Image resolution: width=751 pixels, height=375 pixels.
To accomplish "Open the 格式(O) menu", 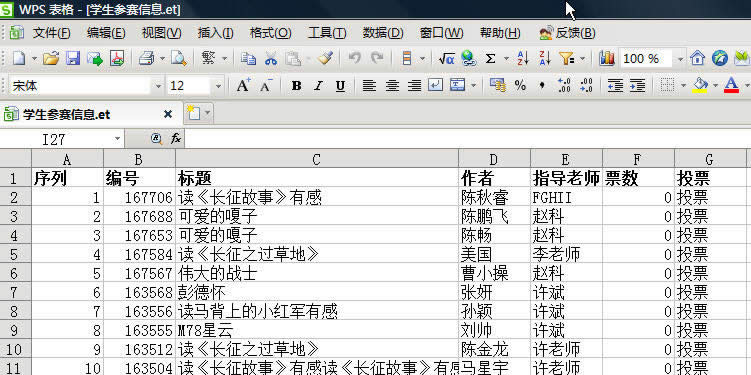I will tap(271, 33).
